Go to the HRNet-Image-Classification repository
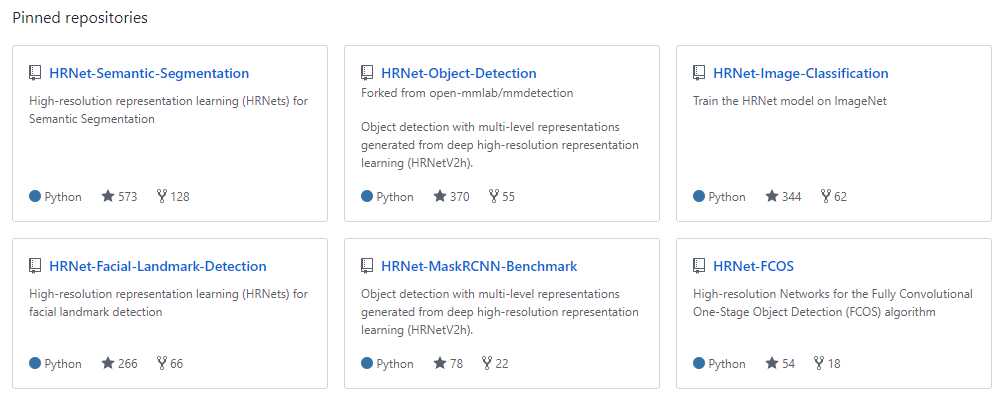Image resolution: width=1006 pixels, height=399 pixels. (801, 73)
